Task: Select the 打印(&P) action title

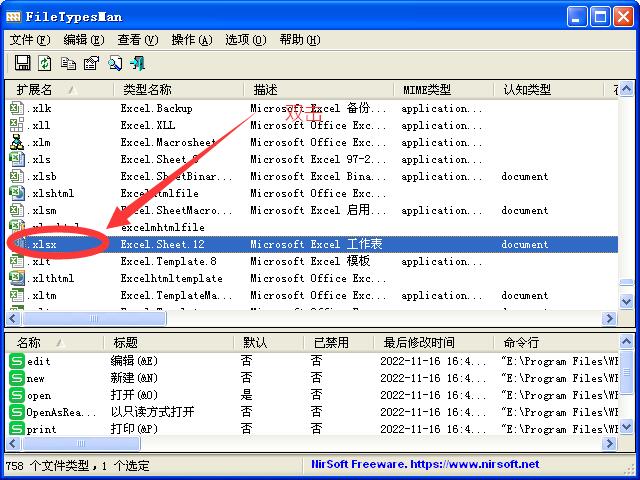Action: (x=134, y=429)
